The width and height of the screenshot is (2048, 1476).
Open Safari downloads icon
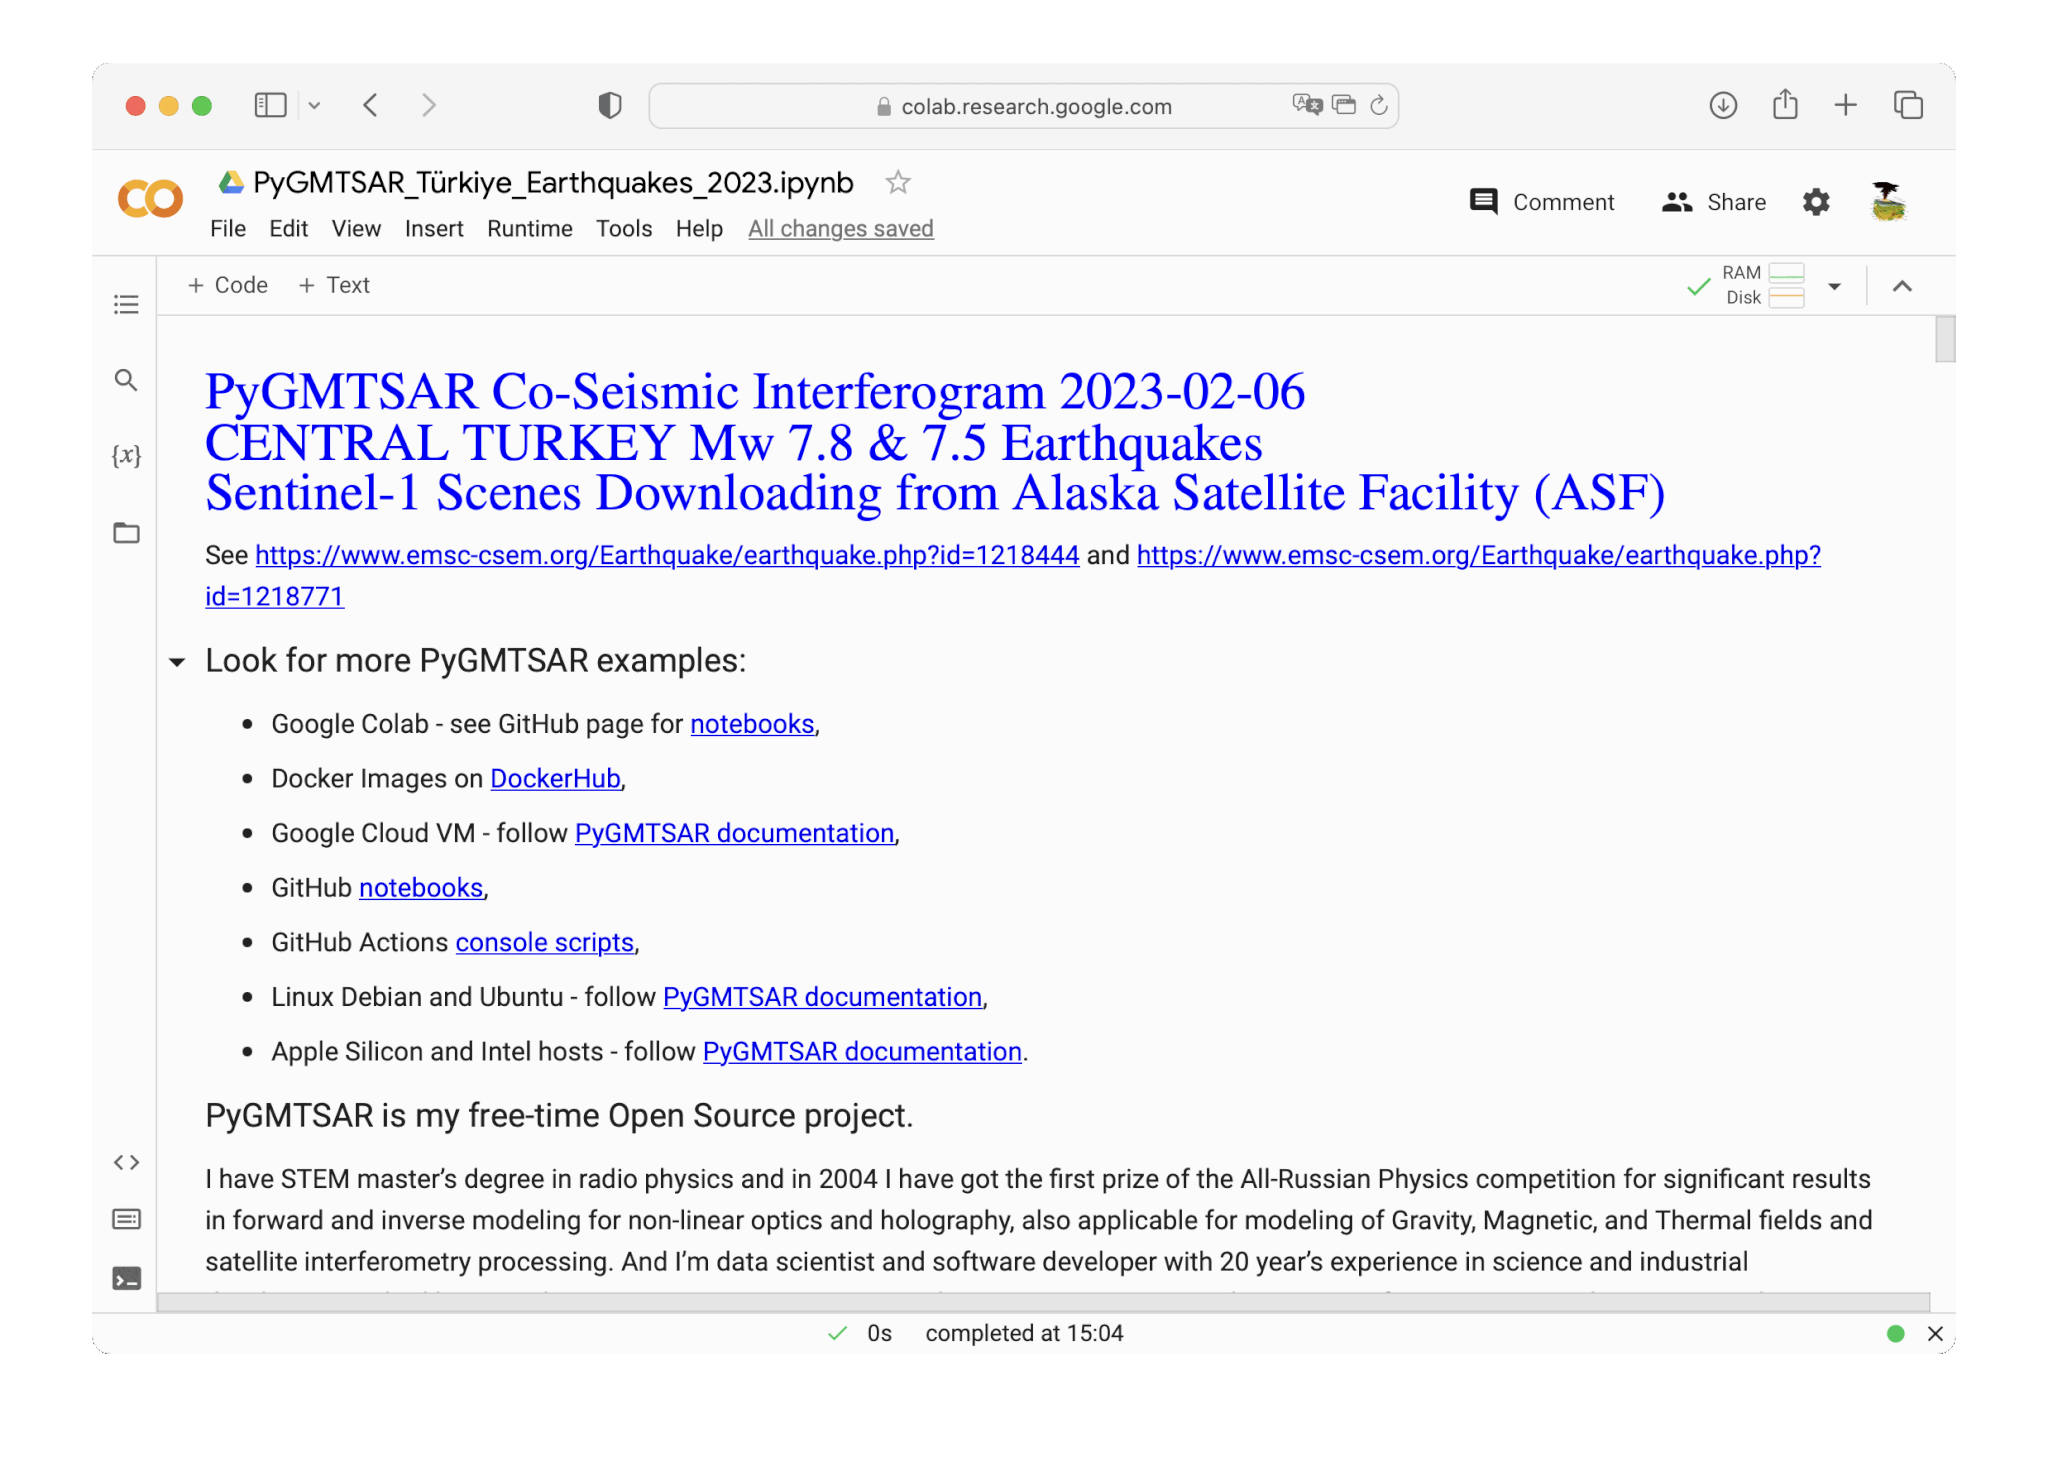coord(1723,105)
